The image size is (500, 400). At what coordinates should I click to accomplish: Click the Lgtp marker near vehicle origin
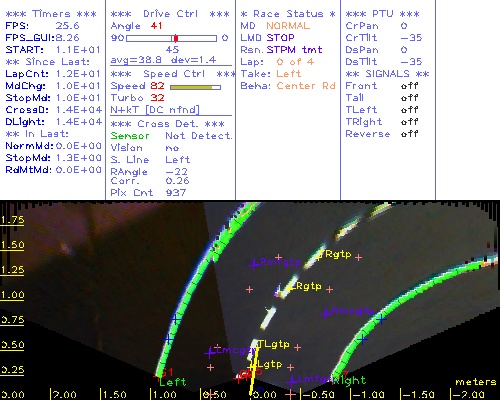coord(269,364)
